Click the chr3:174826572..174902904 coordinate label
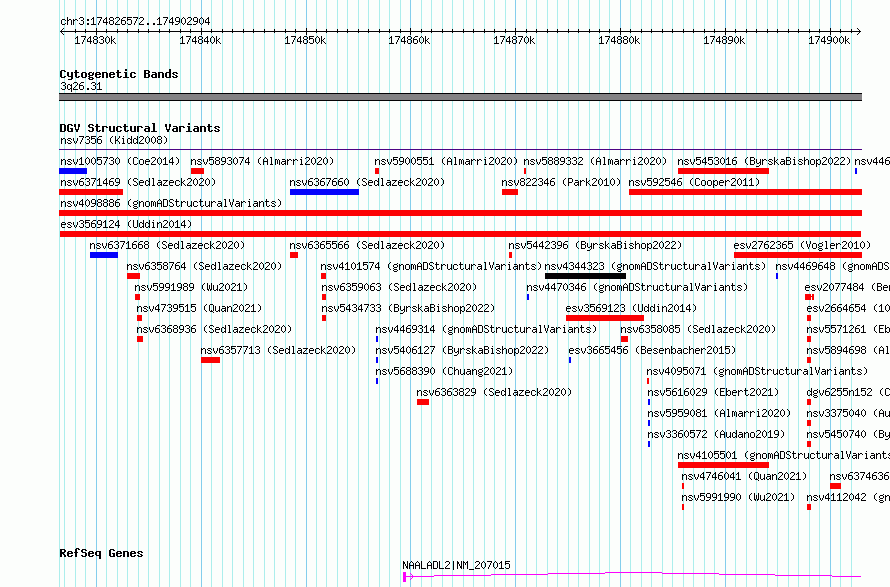 point(135,21)
